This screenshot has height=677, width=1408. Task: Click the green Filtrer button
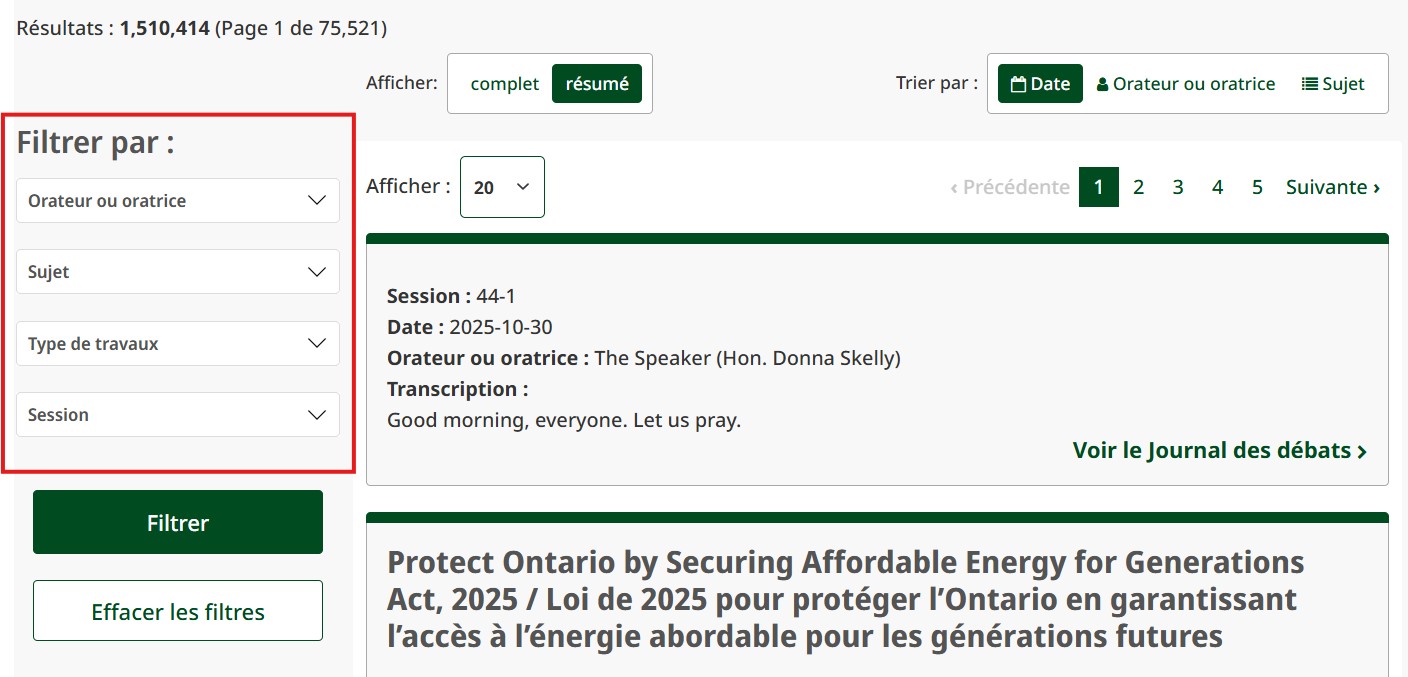click(x=178, y=522)
